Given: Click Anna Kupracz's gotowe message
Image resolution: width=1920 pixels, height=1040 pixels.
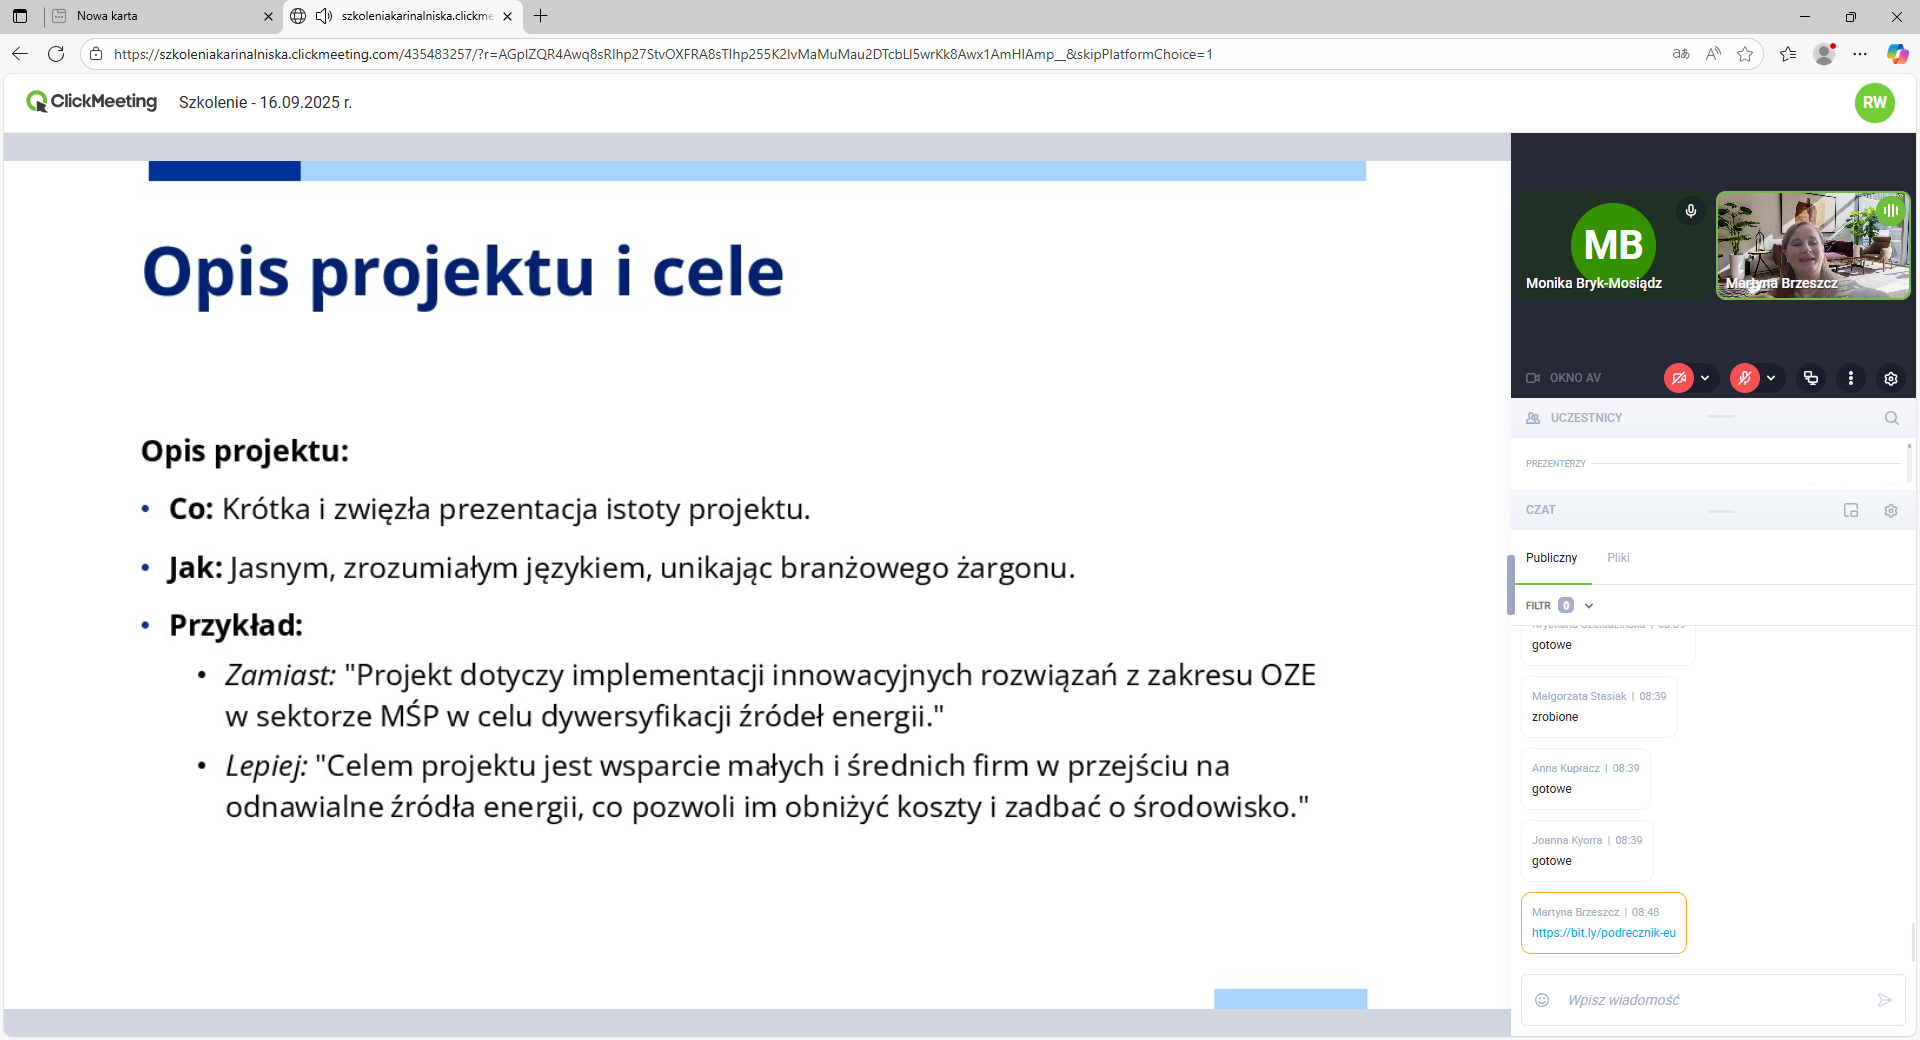Looking at the screenshot, I should (x=1585, y=779).
